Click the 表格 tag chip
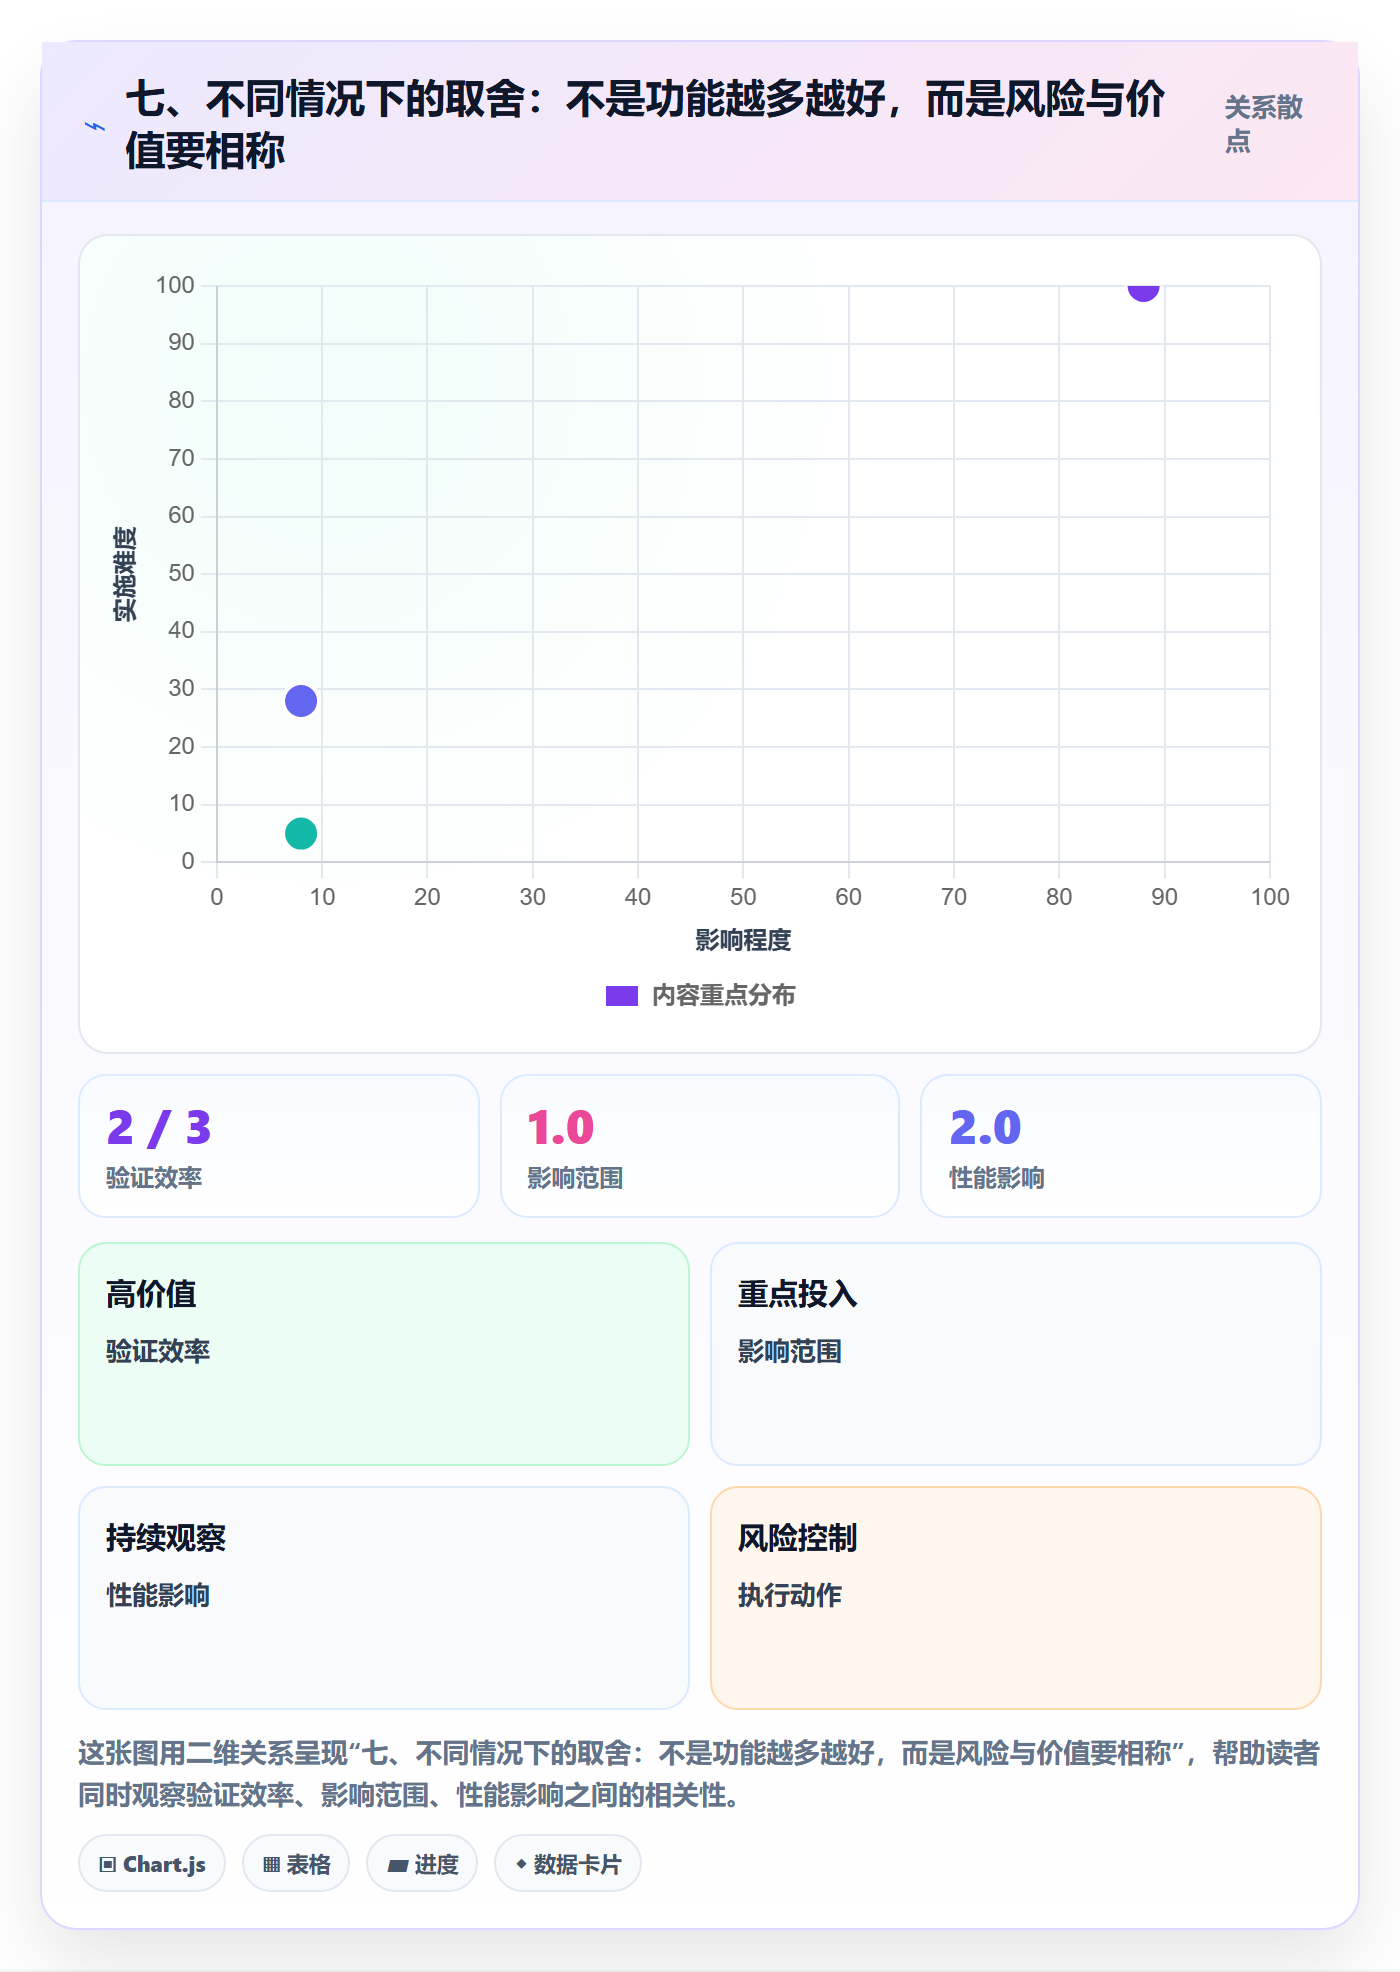The height and width of the screenshot is (1972, 1400). (x=296, y=1864)
